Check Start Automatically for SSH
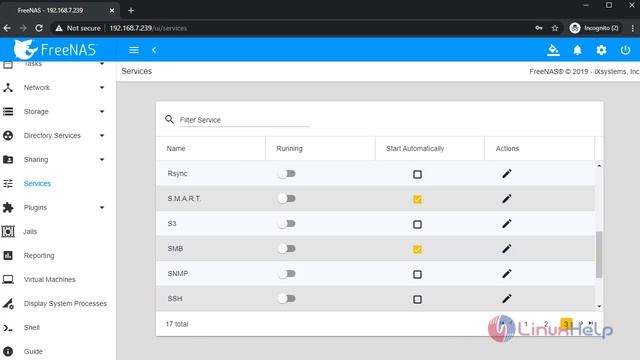 [x=417, y=300]
